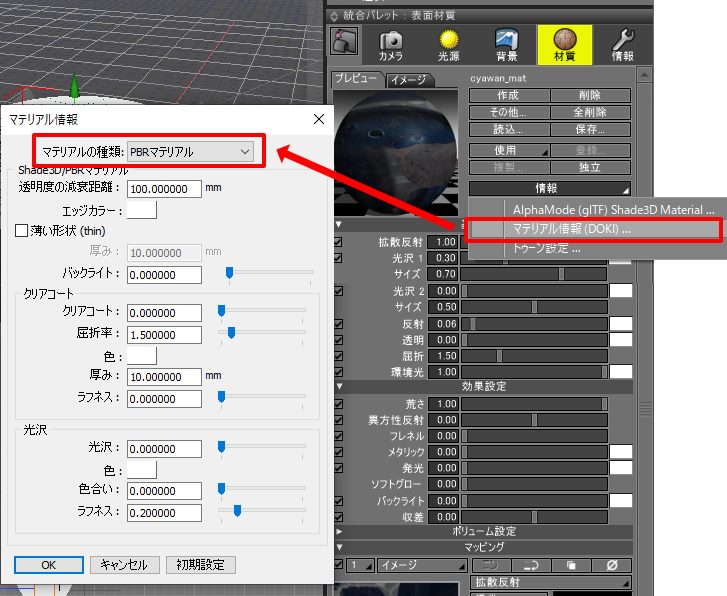
Task: Click the eyedropper material pick icon
Action: click(344, 40)
